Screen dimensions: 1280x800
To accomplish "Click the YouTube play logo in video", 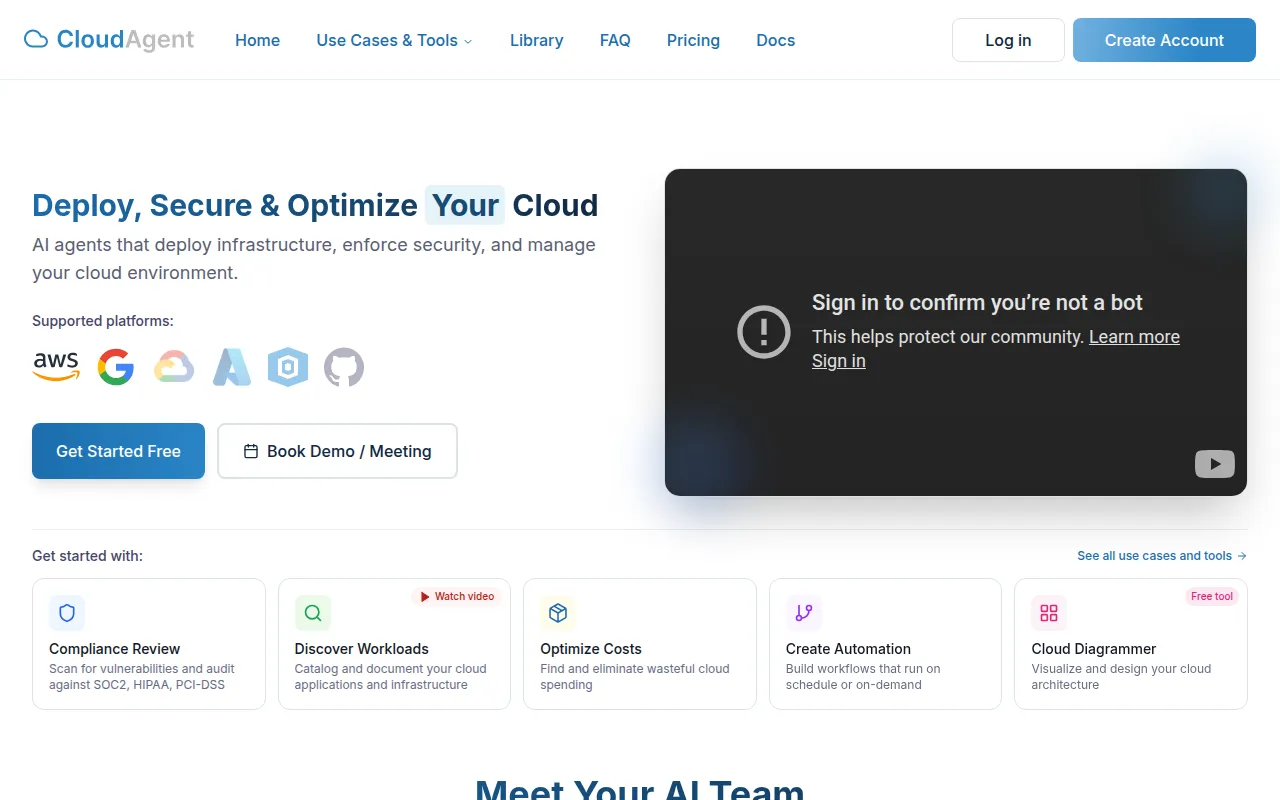I will point(1215,464).
